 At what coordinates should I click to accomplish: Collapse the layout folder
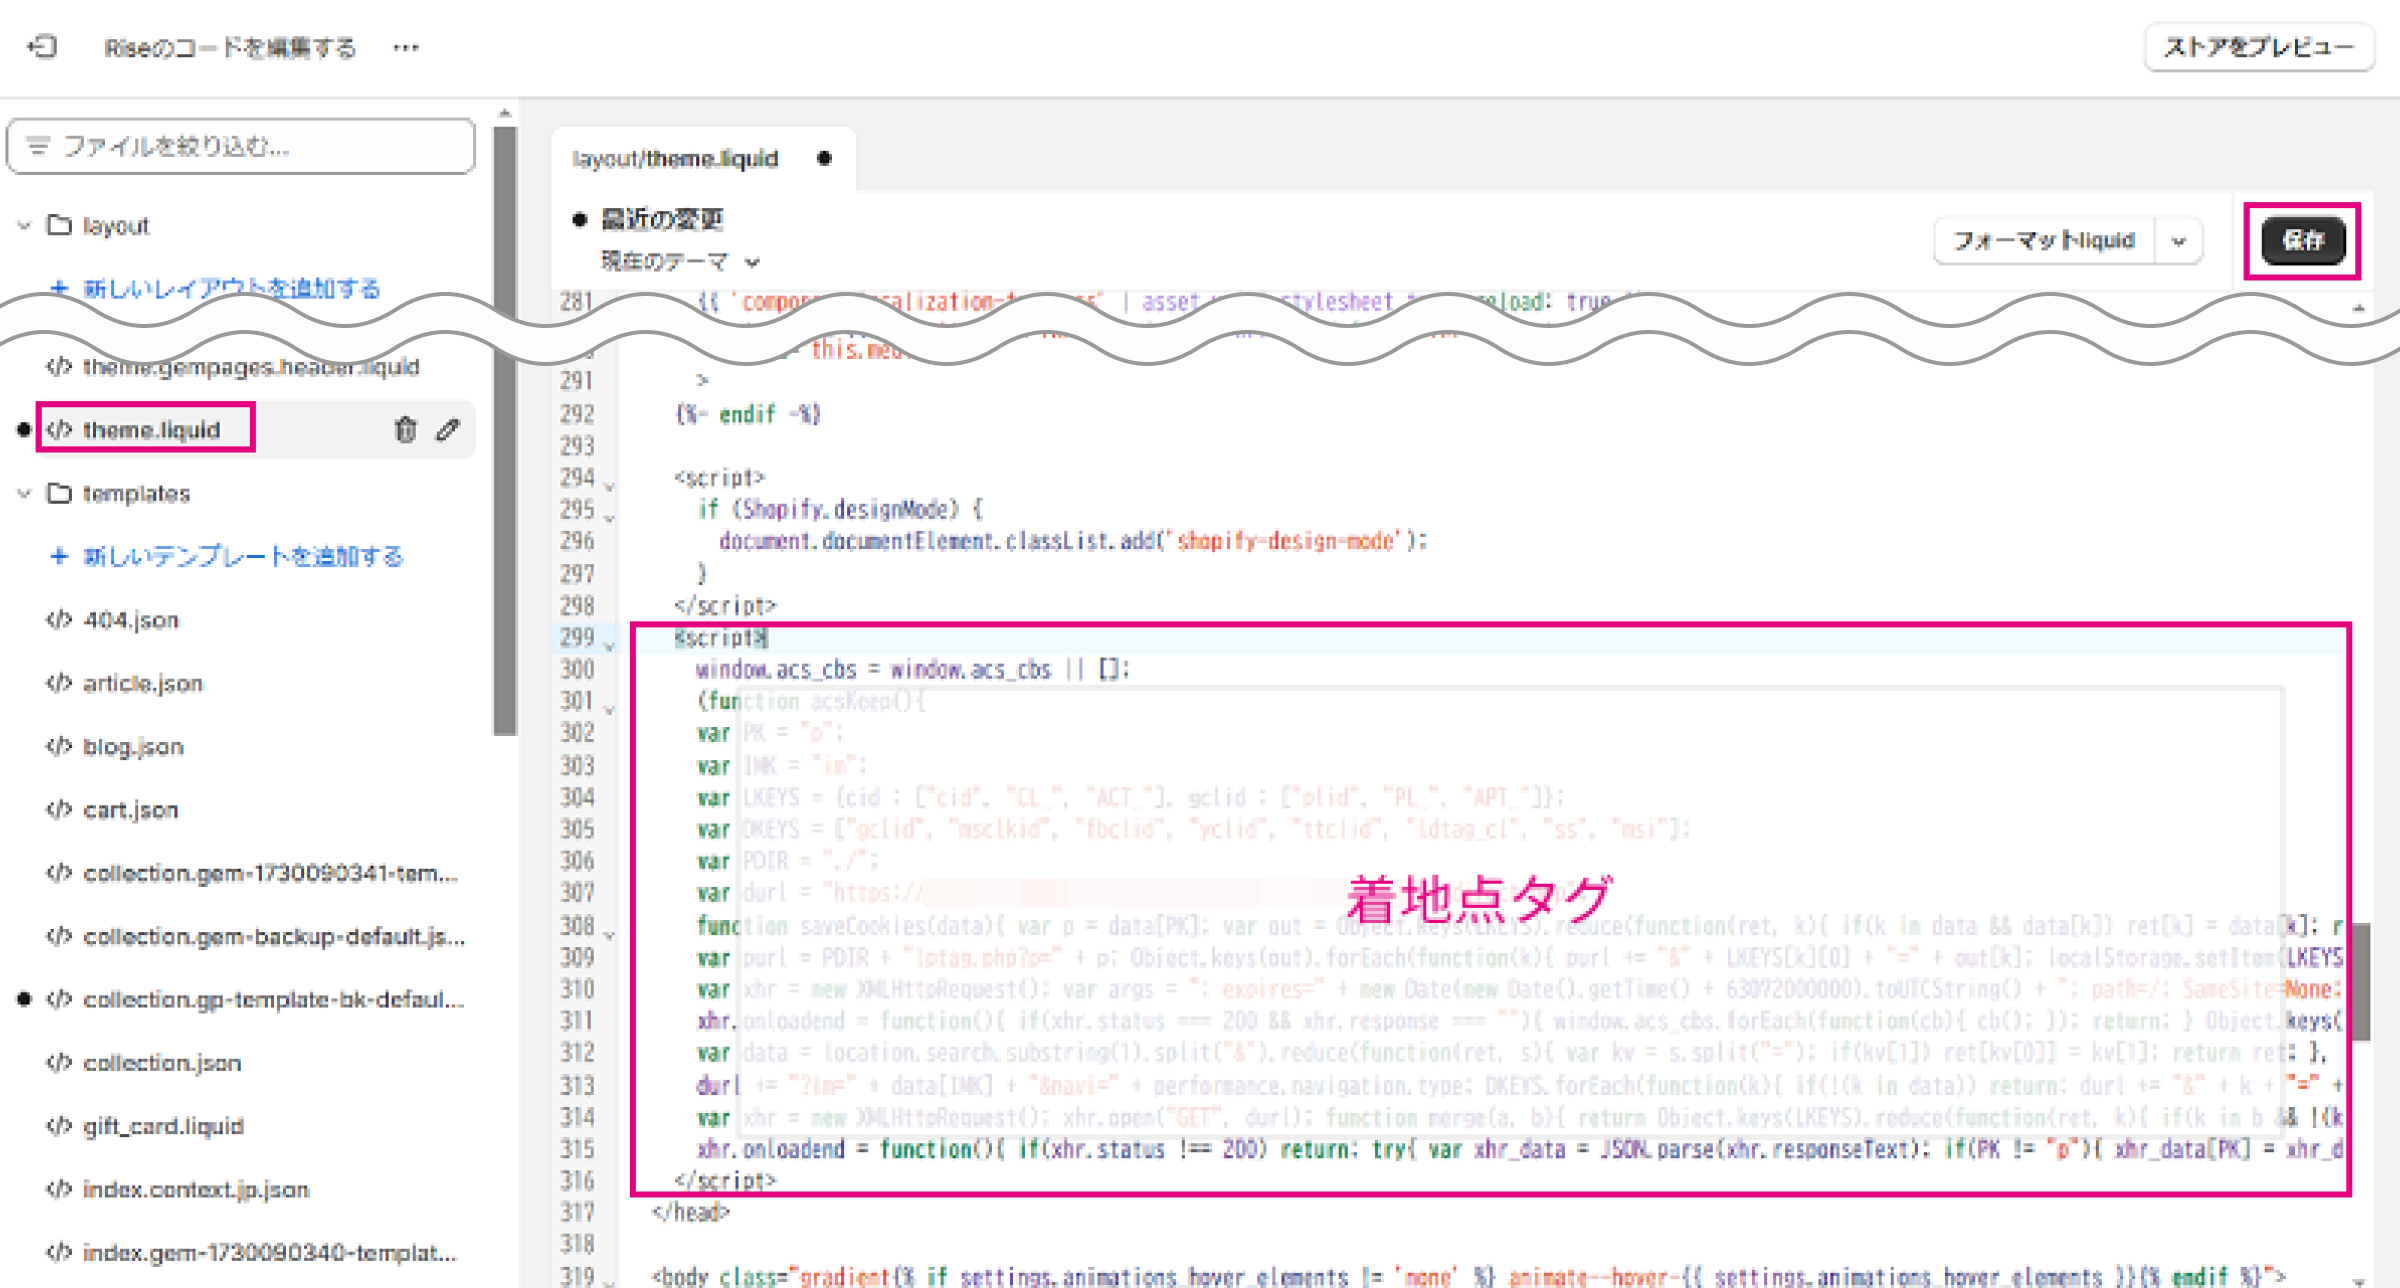click(24, 226)
